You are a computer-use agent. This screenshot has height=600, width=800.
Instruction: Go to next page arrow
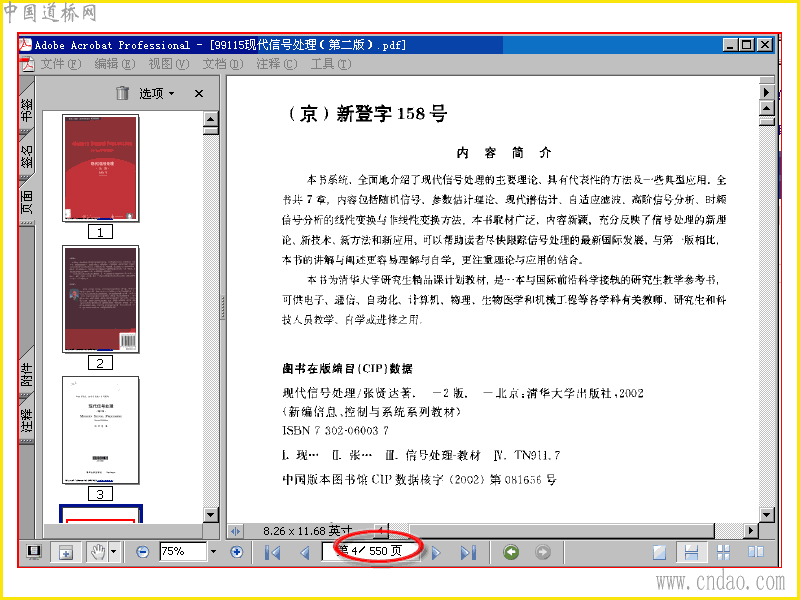[x=436, y=553]
